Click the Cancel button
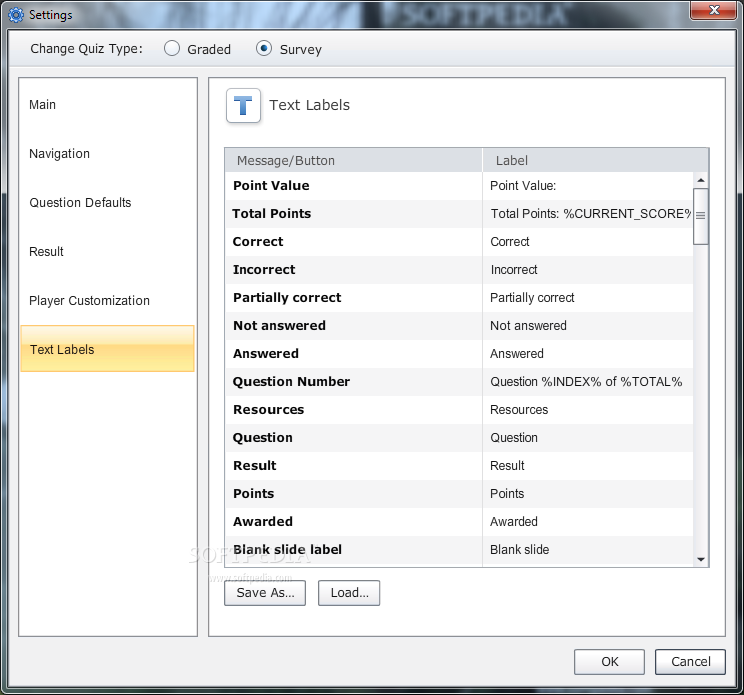This screenshot has width=744, height=695. [x=690, y=662]
